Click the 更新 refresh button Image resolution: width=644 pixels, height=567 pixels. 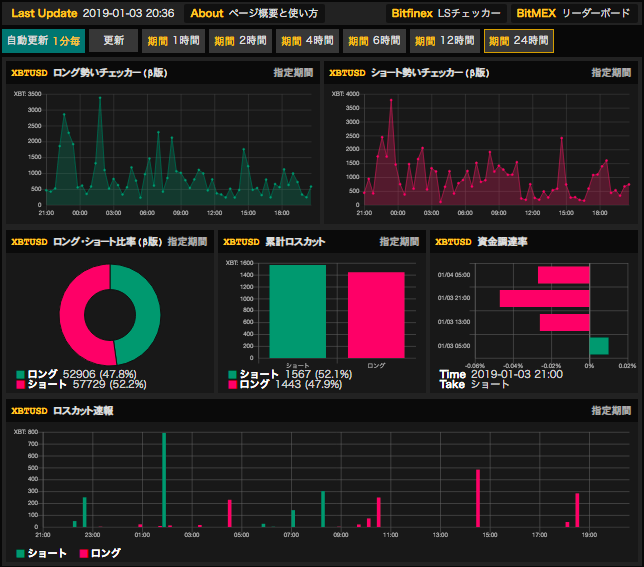(113, 41)
